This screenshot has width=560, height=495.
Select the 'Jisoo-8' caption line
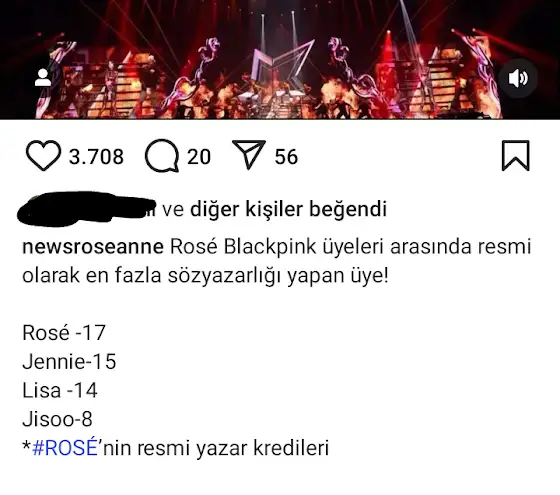tap(57, 419)
